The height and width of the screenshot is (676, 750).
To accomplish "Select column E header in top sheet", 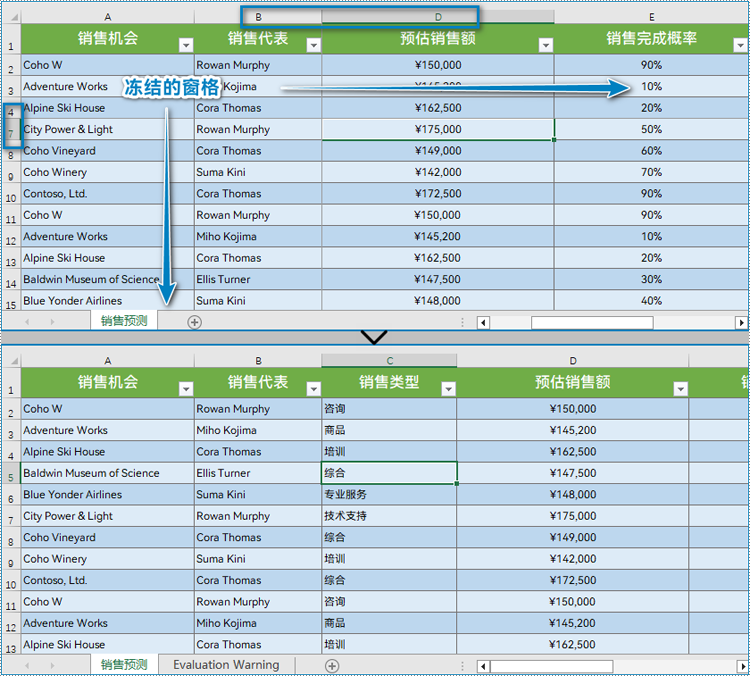I will (651, 17).
